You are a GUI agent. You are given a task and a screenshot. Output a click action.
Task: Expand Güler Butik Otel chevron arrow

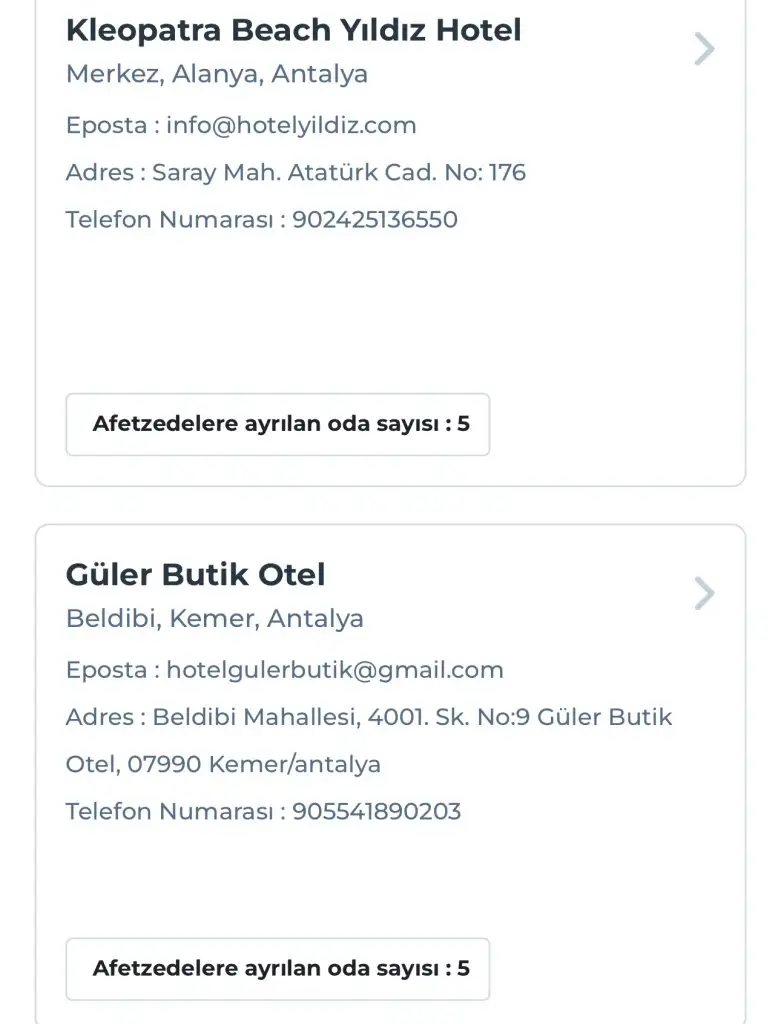click(x=704, y=593)
